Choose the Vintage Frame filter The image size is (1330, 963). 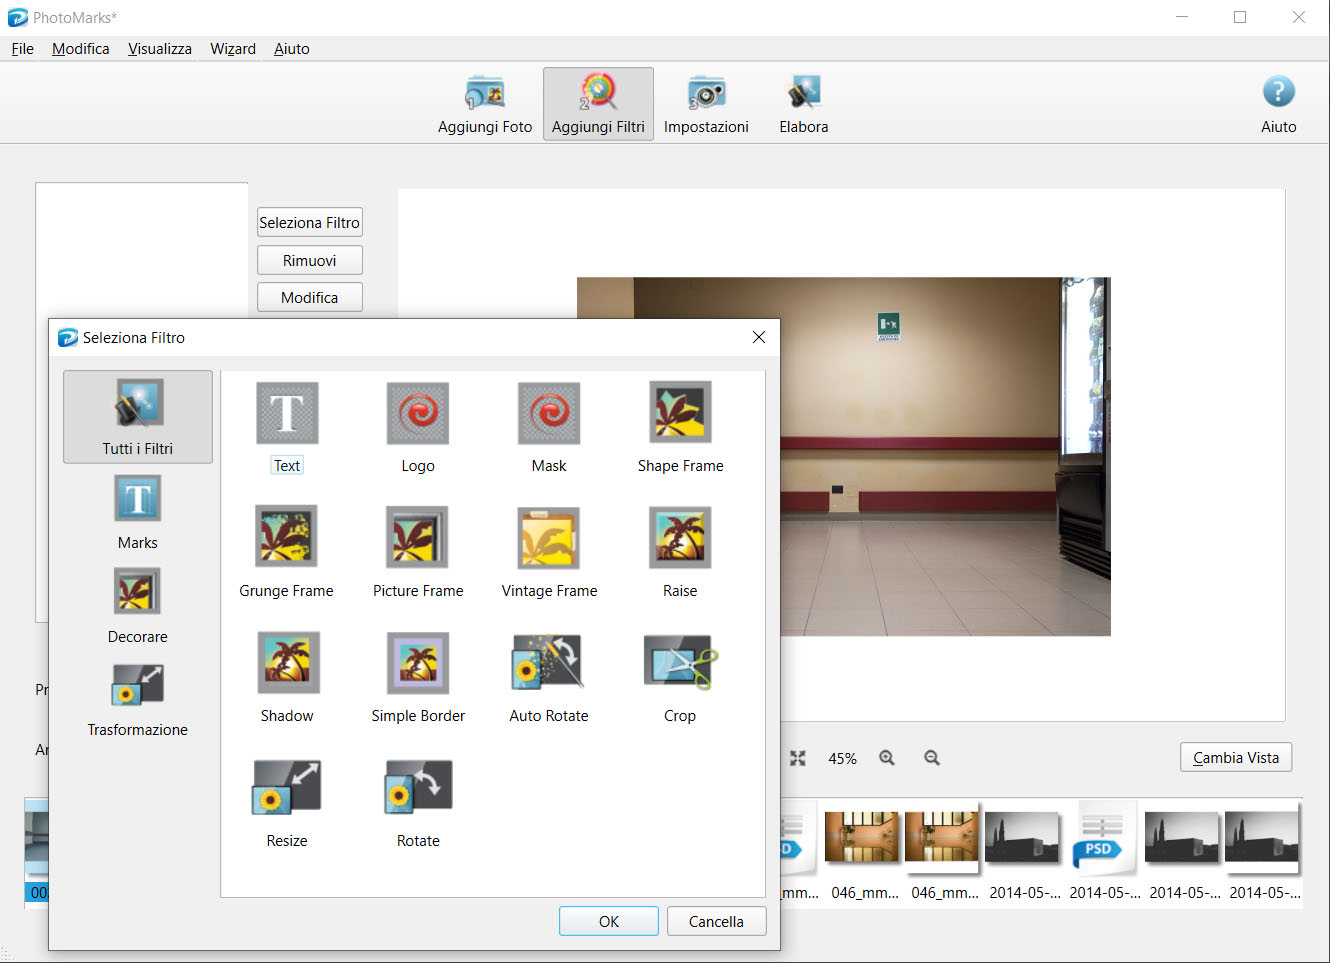coord(549,539)
